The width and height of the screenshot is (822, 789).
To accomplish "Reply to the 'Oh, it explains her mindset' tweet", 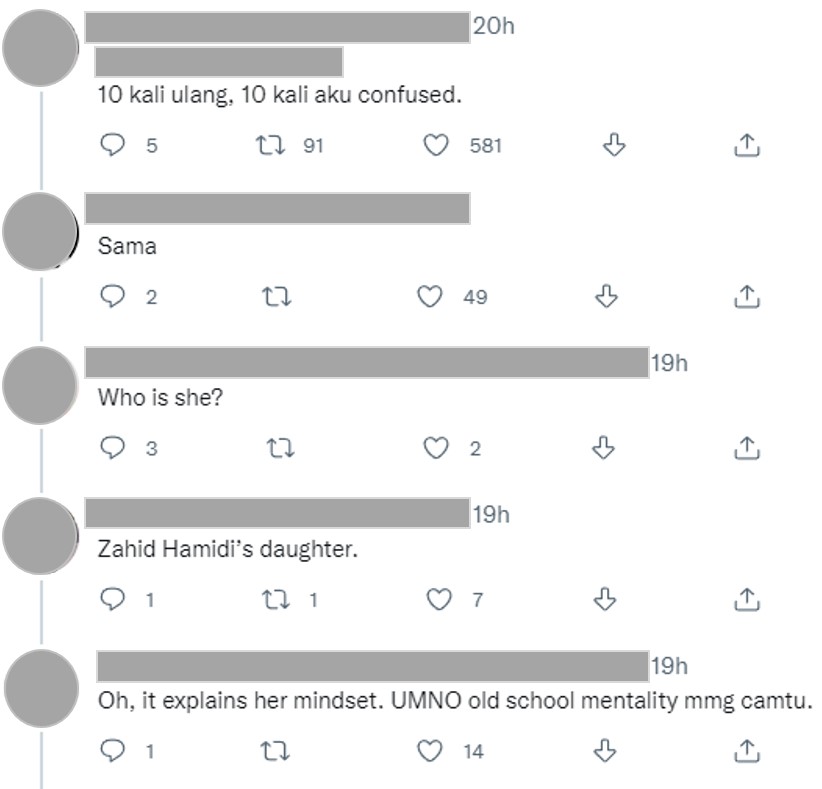I will point(112,750).
